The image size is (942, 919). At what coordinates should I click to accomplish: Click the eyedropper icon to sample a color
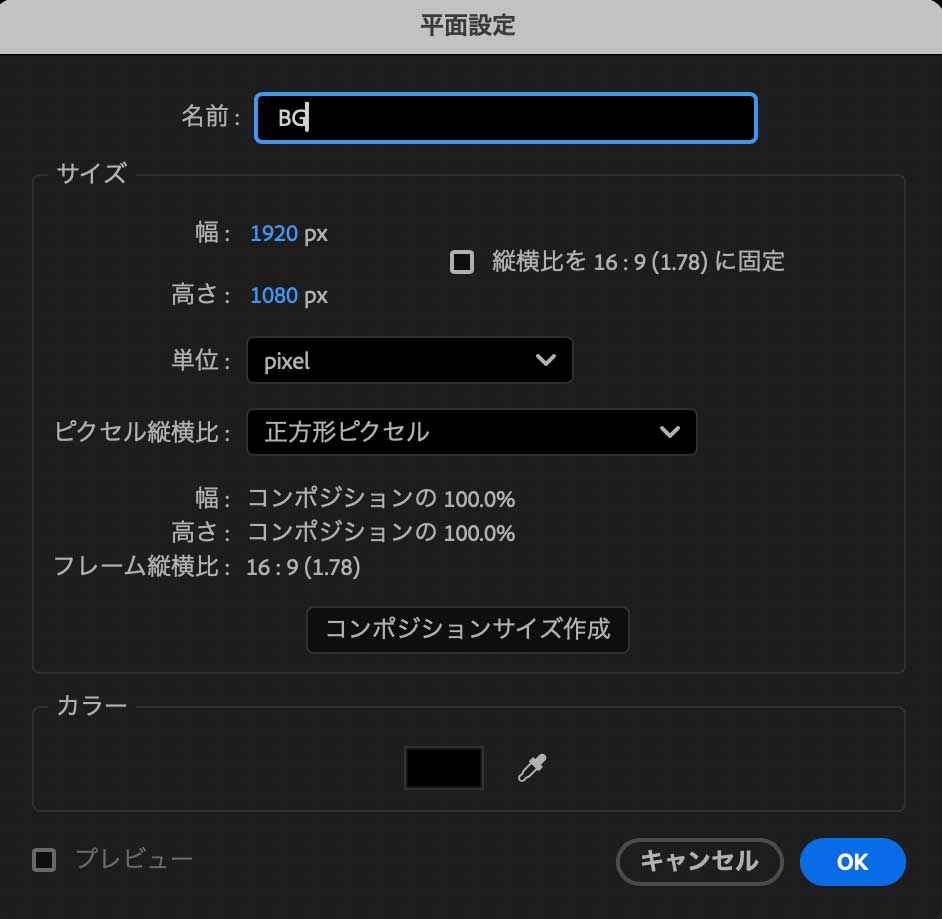point(531,766)
